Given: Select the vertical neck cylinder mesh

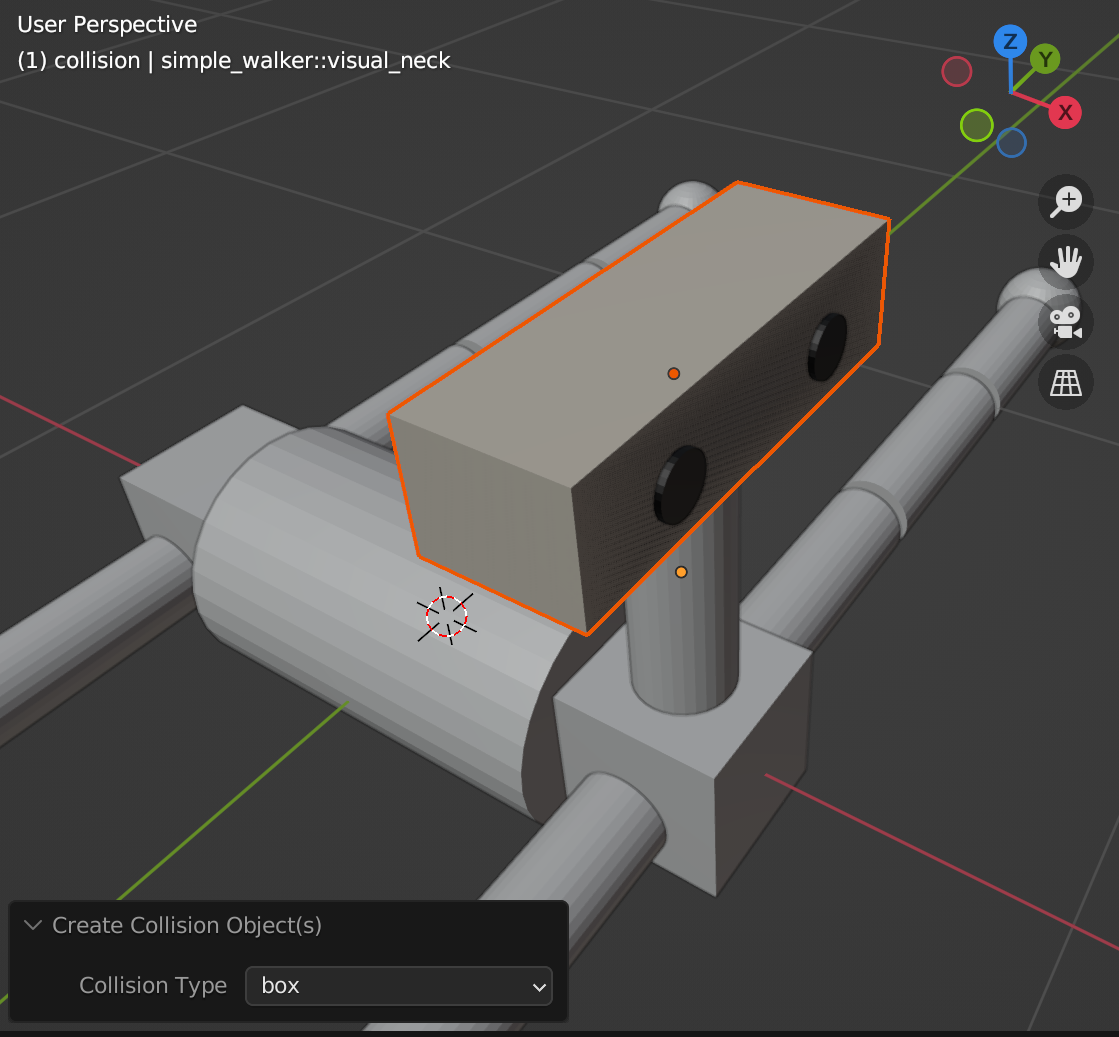Looking at the screenshot, I should 680,650.
